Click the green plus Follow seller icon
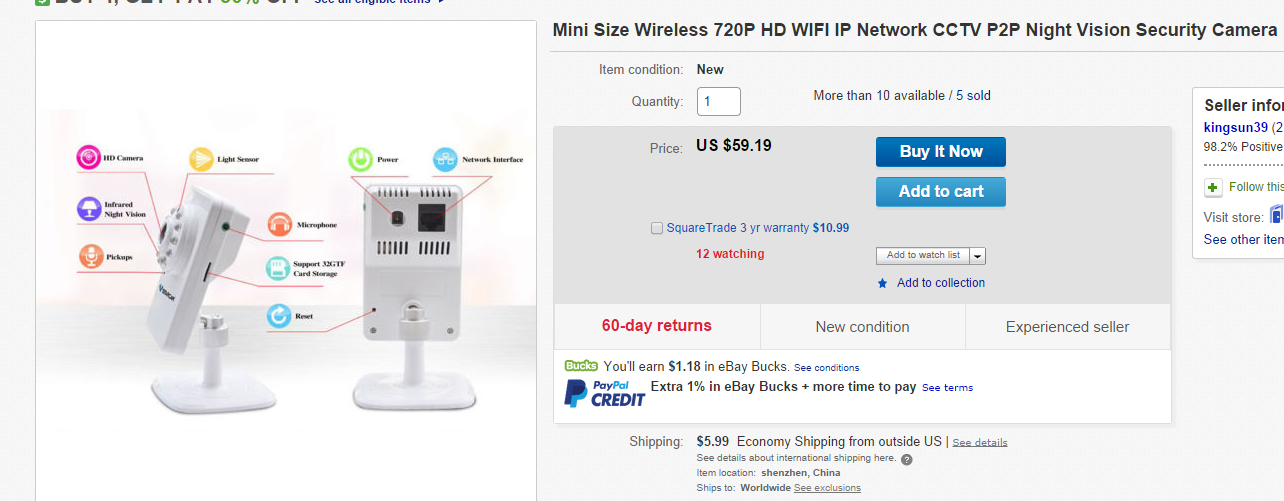The height and width of the screenshot is (501, 1284). (x=1213, y=187)
